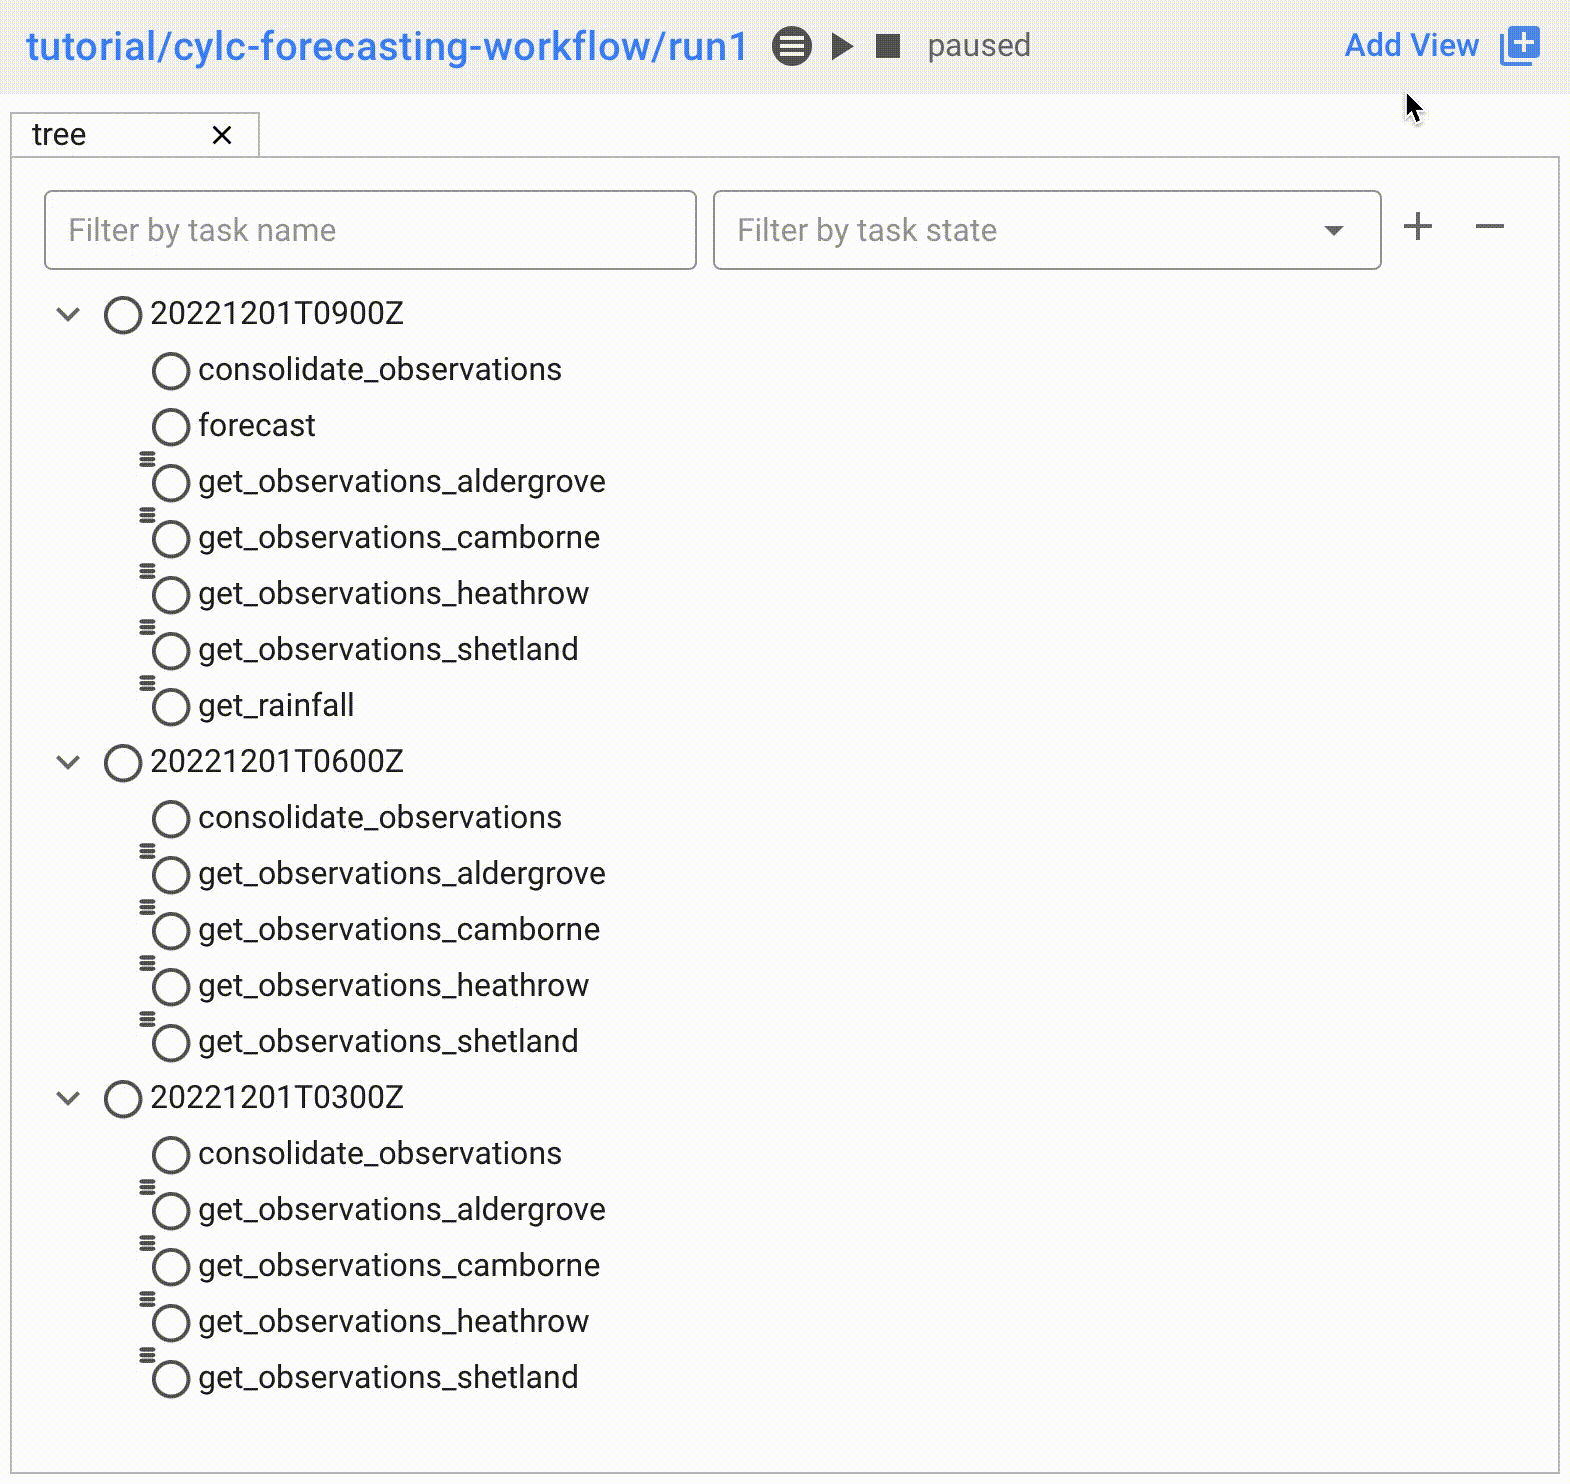Focus the Filter by task name field

click(370, 230)
